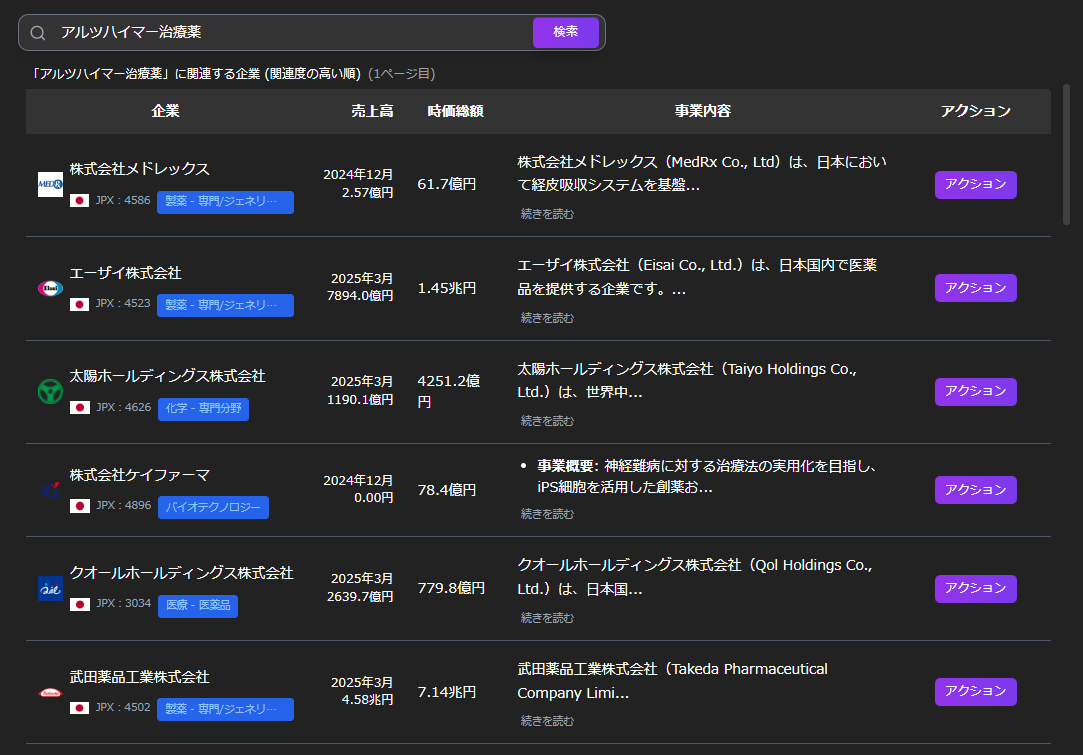The width and height of the screenshot is (1083, 755).
Task: Focus the アルツハイマー治療薬 search input field
Action: pyautogui.click(x=294, y=32)
